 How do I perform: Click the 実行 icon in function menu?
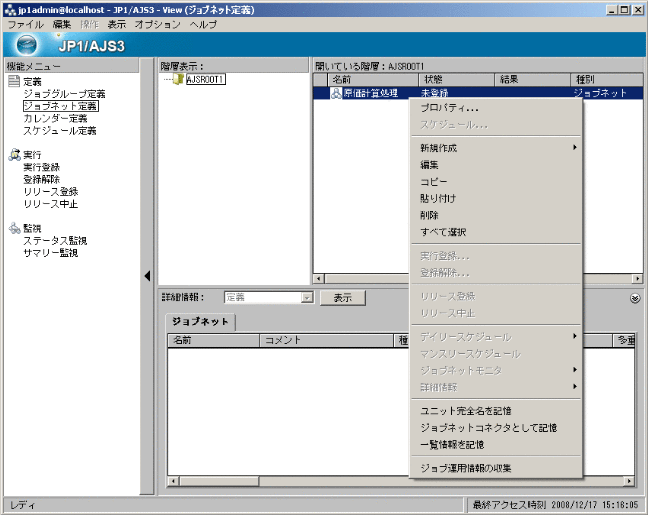(14, 154)
